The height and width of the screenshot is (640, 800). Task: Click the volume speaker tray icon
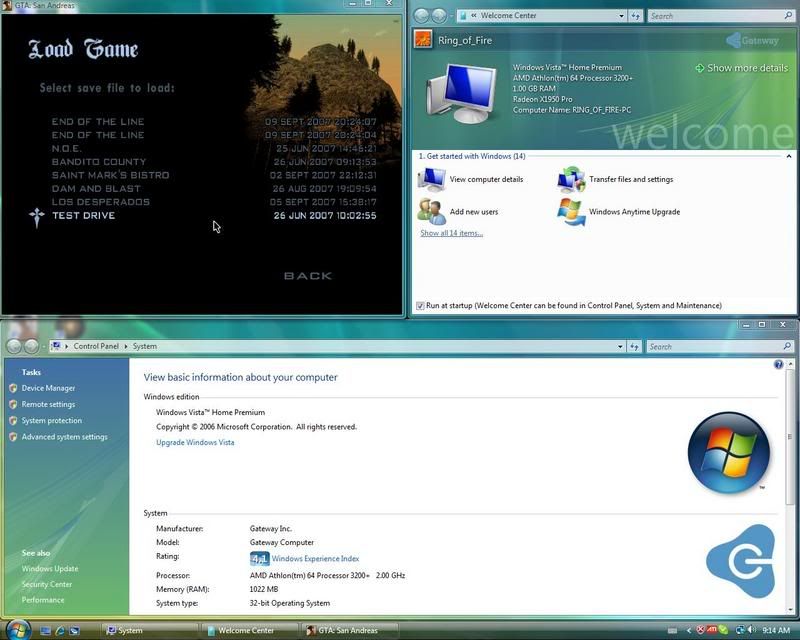point(752,630)
